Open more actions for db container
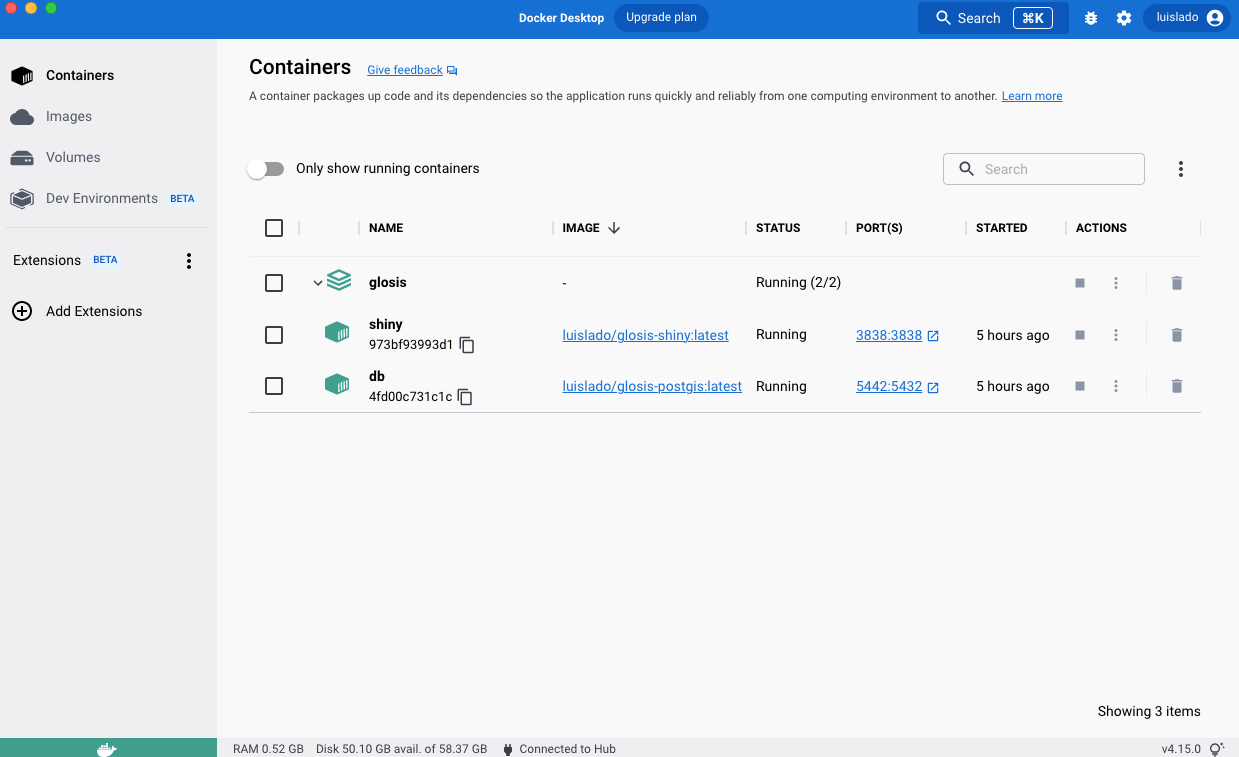 point(1116,386)
